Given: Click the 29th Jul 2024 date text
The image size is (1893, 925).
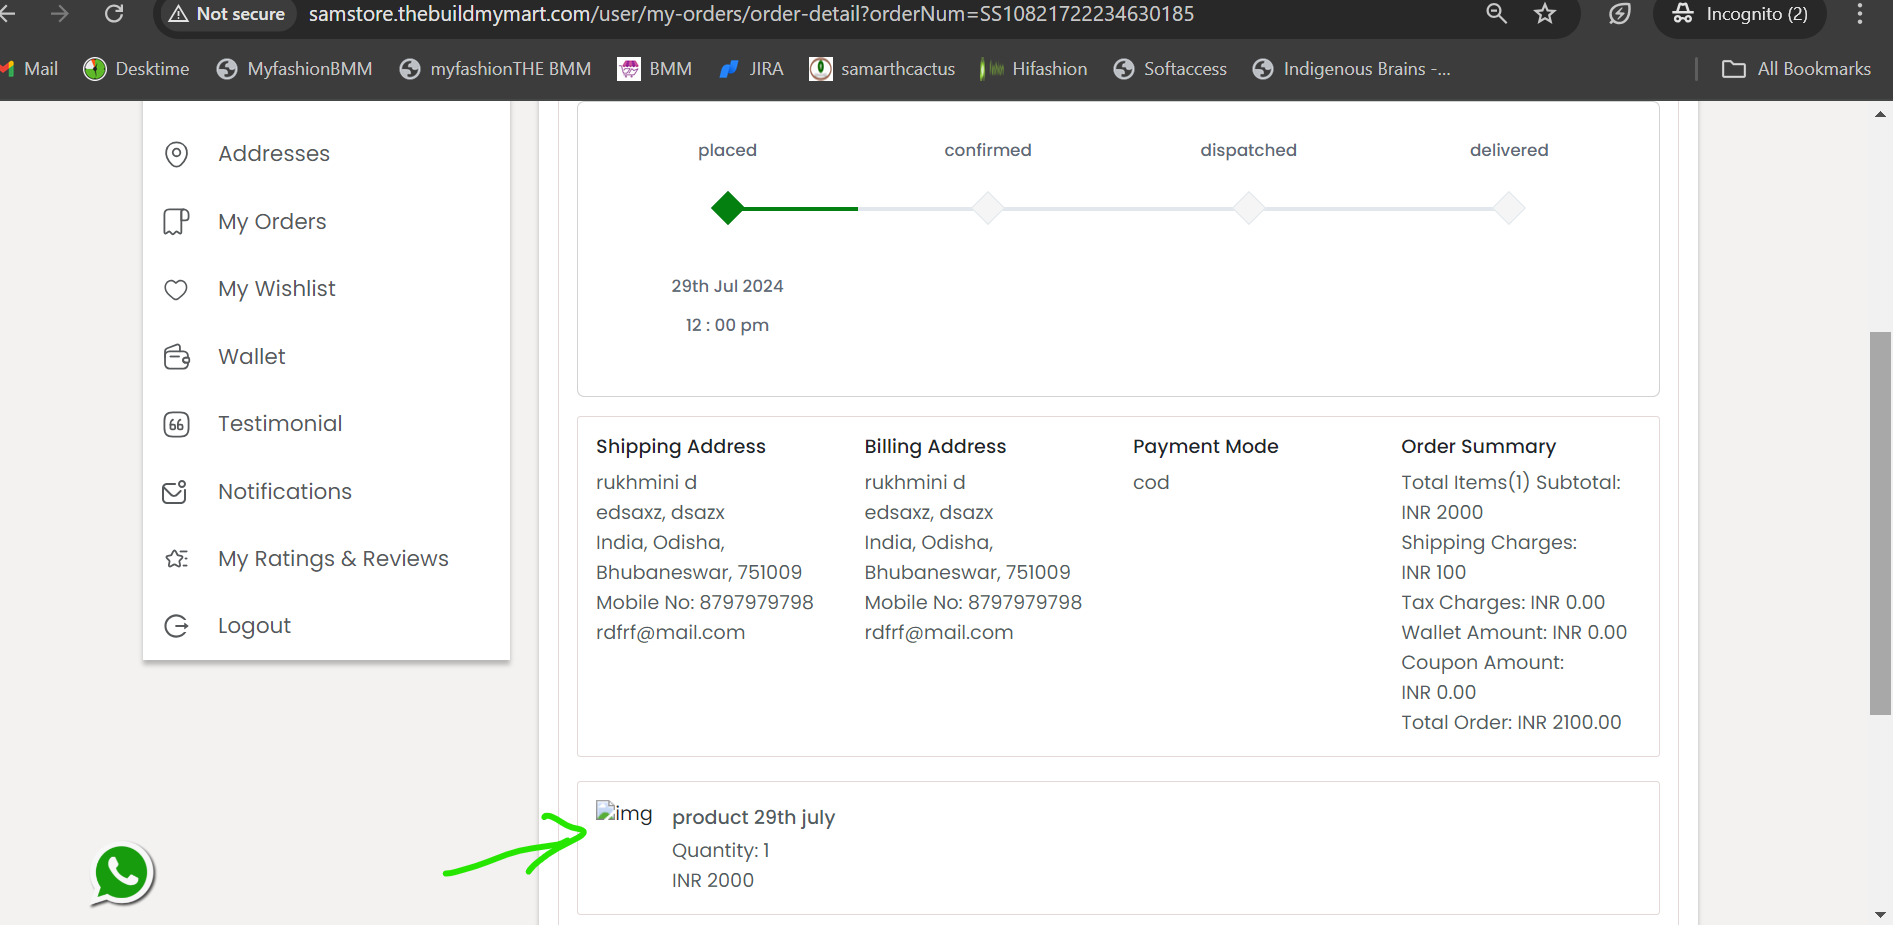Looking at the screenshot, I should [x=727, y=286].
